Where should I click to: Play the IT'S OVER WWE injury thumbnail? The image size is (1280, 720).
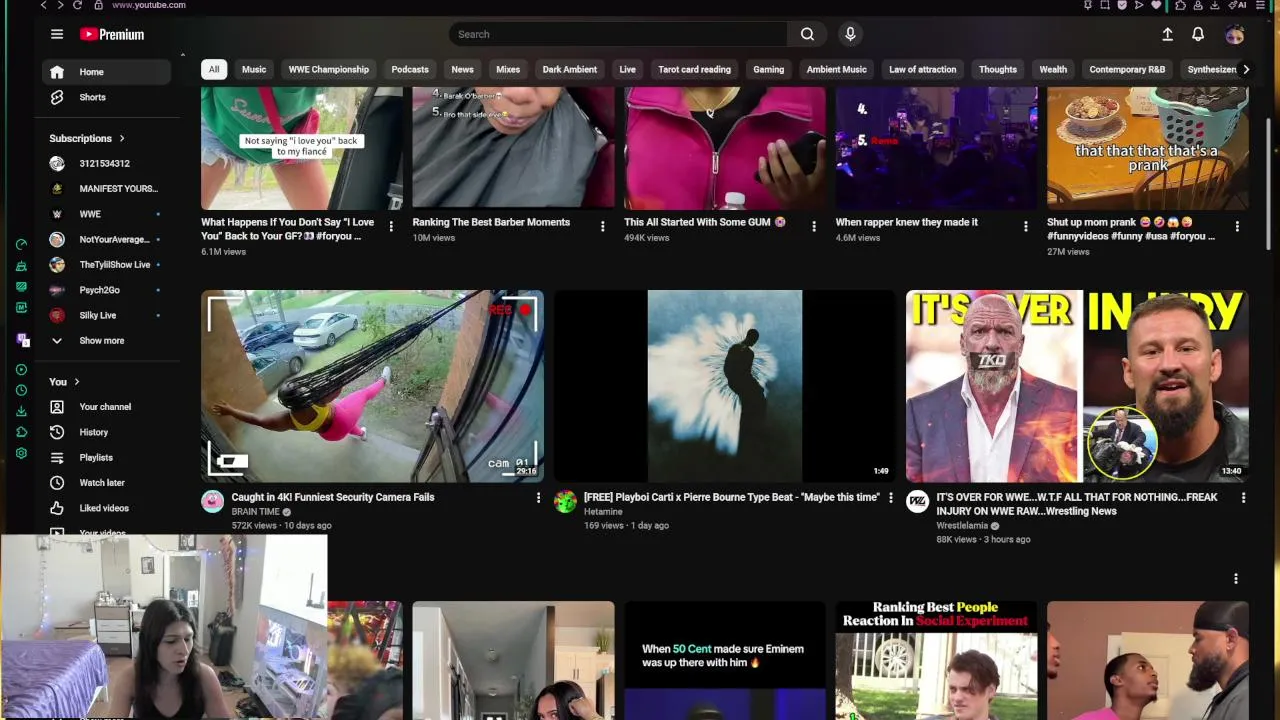1077,386
